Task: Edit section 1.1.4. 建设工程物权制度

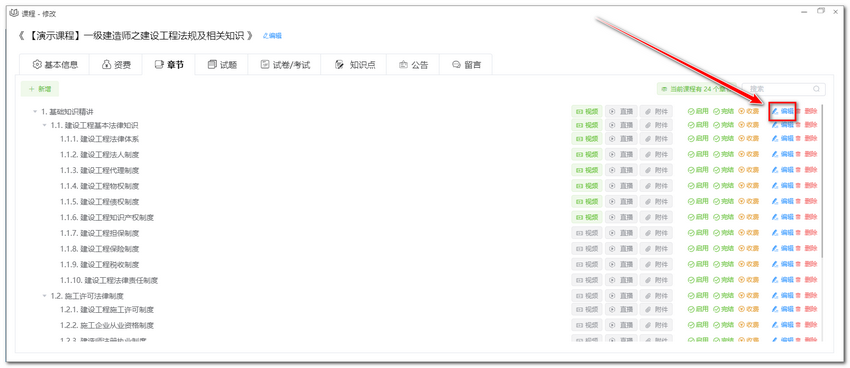Action: [x=783, y=186]
